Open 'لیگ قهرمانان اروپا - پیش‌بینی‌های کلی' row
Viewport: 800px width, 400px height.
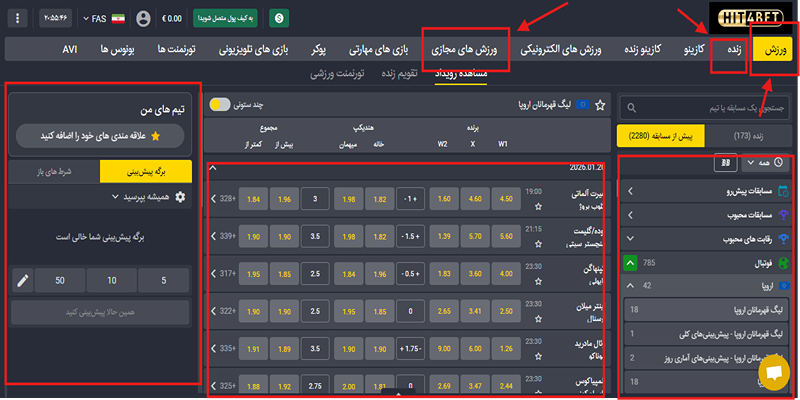pos(708,334)
